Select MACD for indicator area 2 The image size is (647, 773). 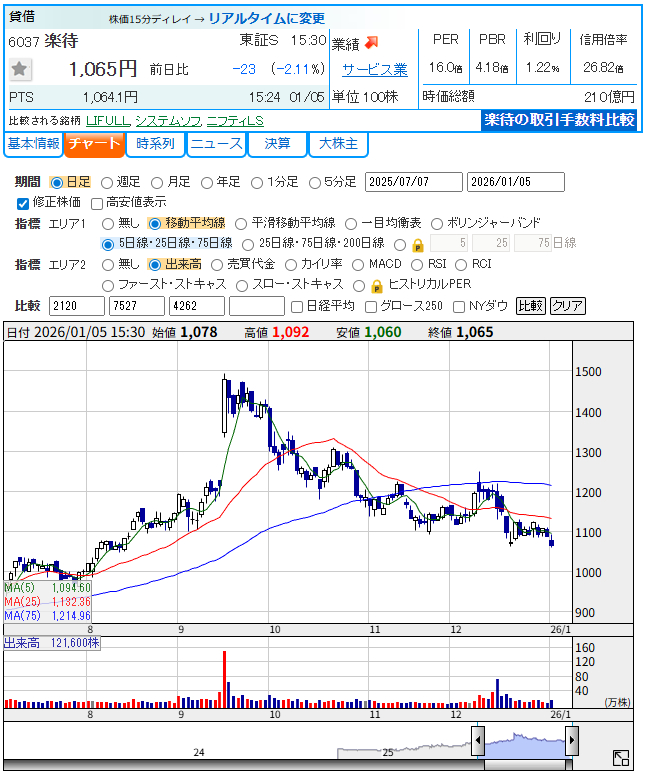355,264
